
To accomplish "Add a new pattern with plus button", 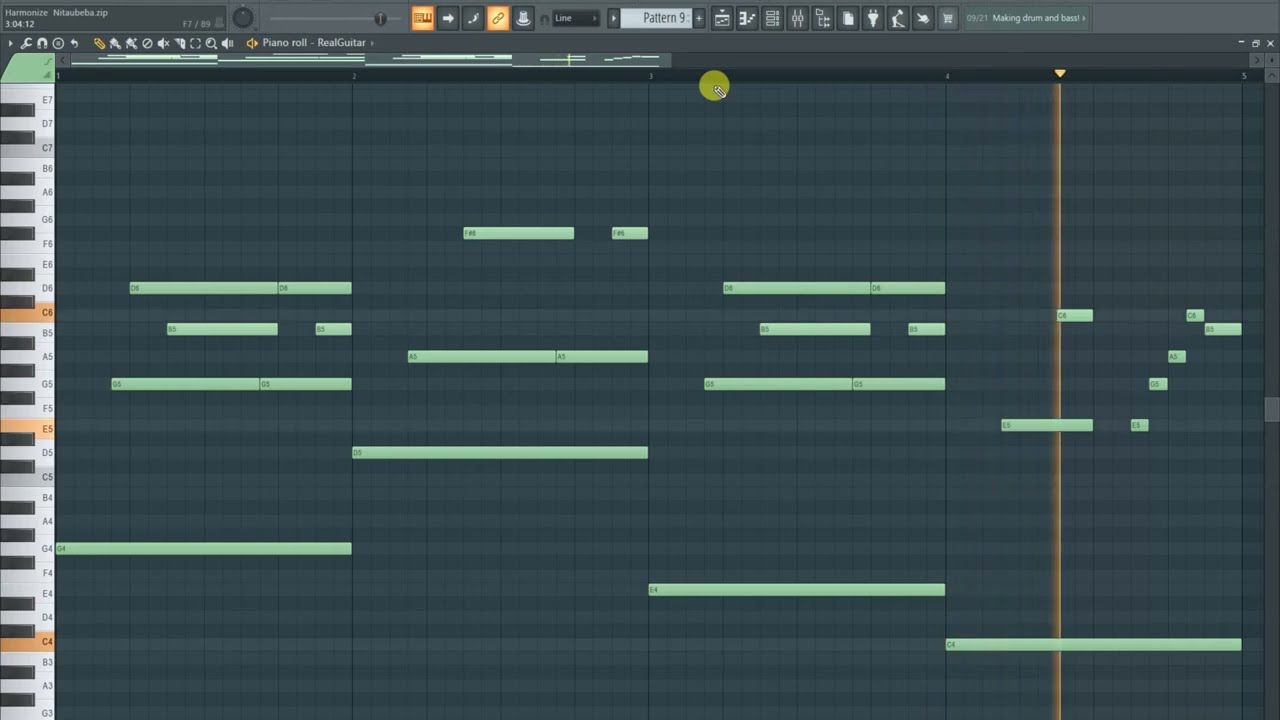I will [x=698, y=18].
